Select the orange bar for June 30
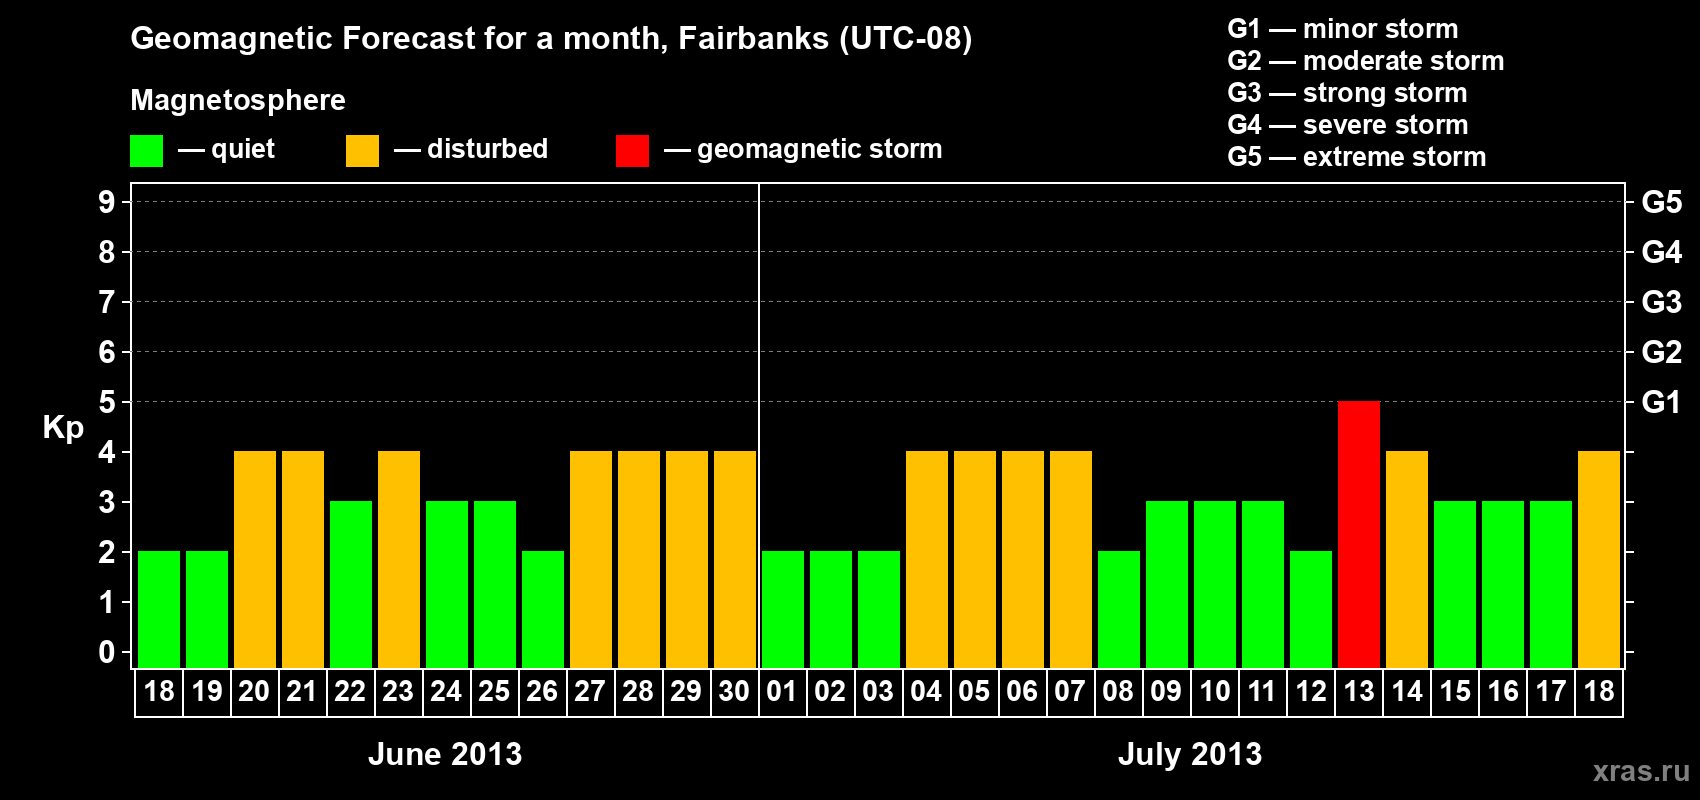Image resolution: width=1700 pixels, height=800 pixels. pos(735,560)
